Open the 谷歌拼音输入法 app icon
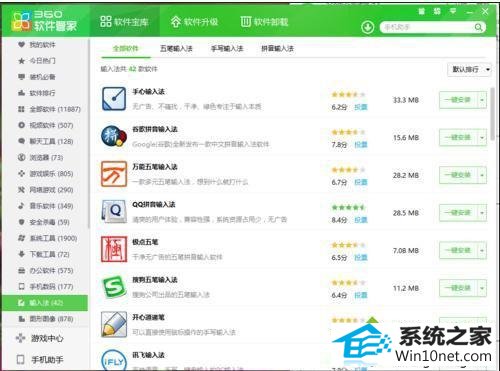Image resolution: width=500 pixels, height=371 pixels. 114,136
